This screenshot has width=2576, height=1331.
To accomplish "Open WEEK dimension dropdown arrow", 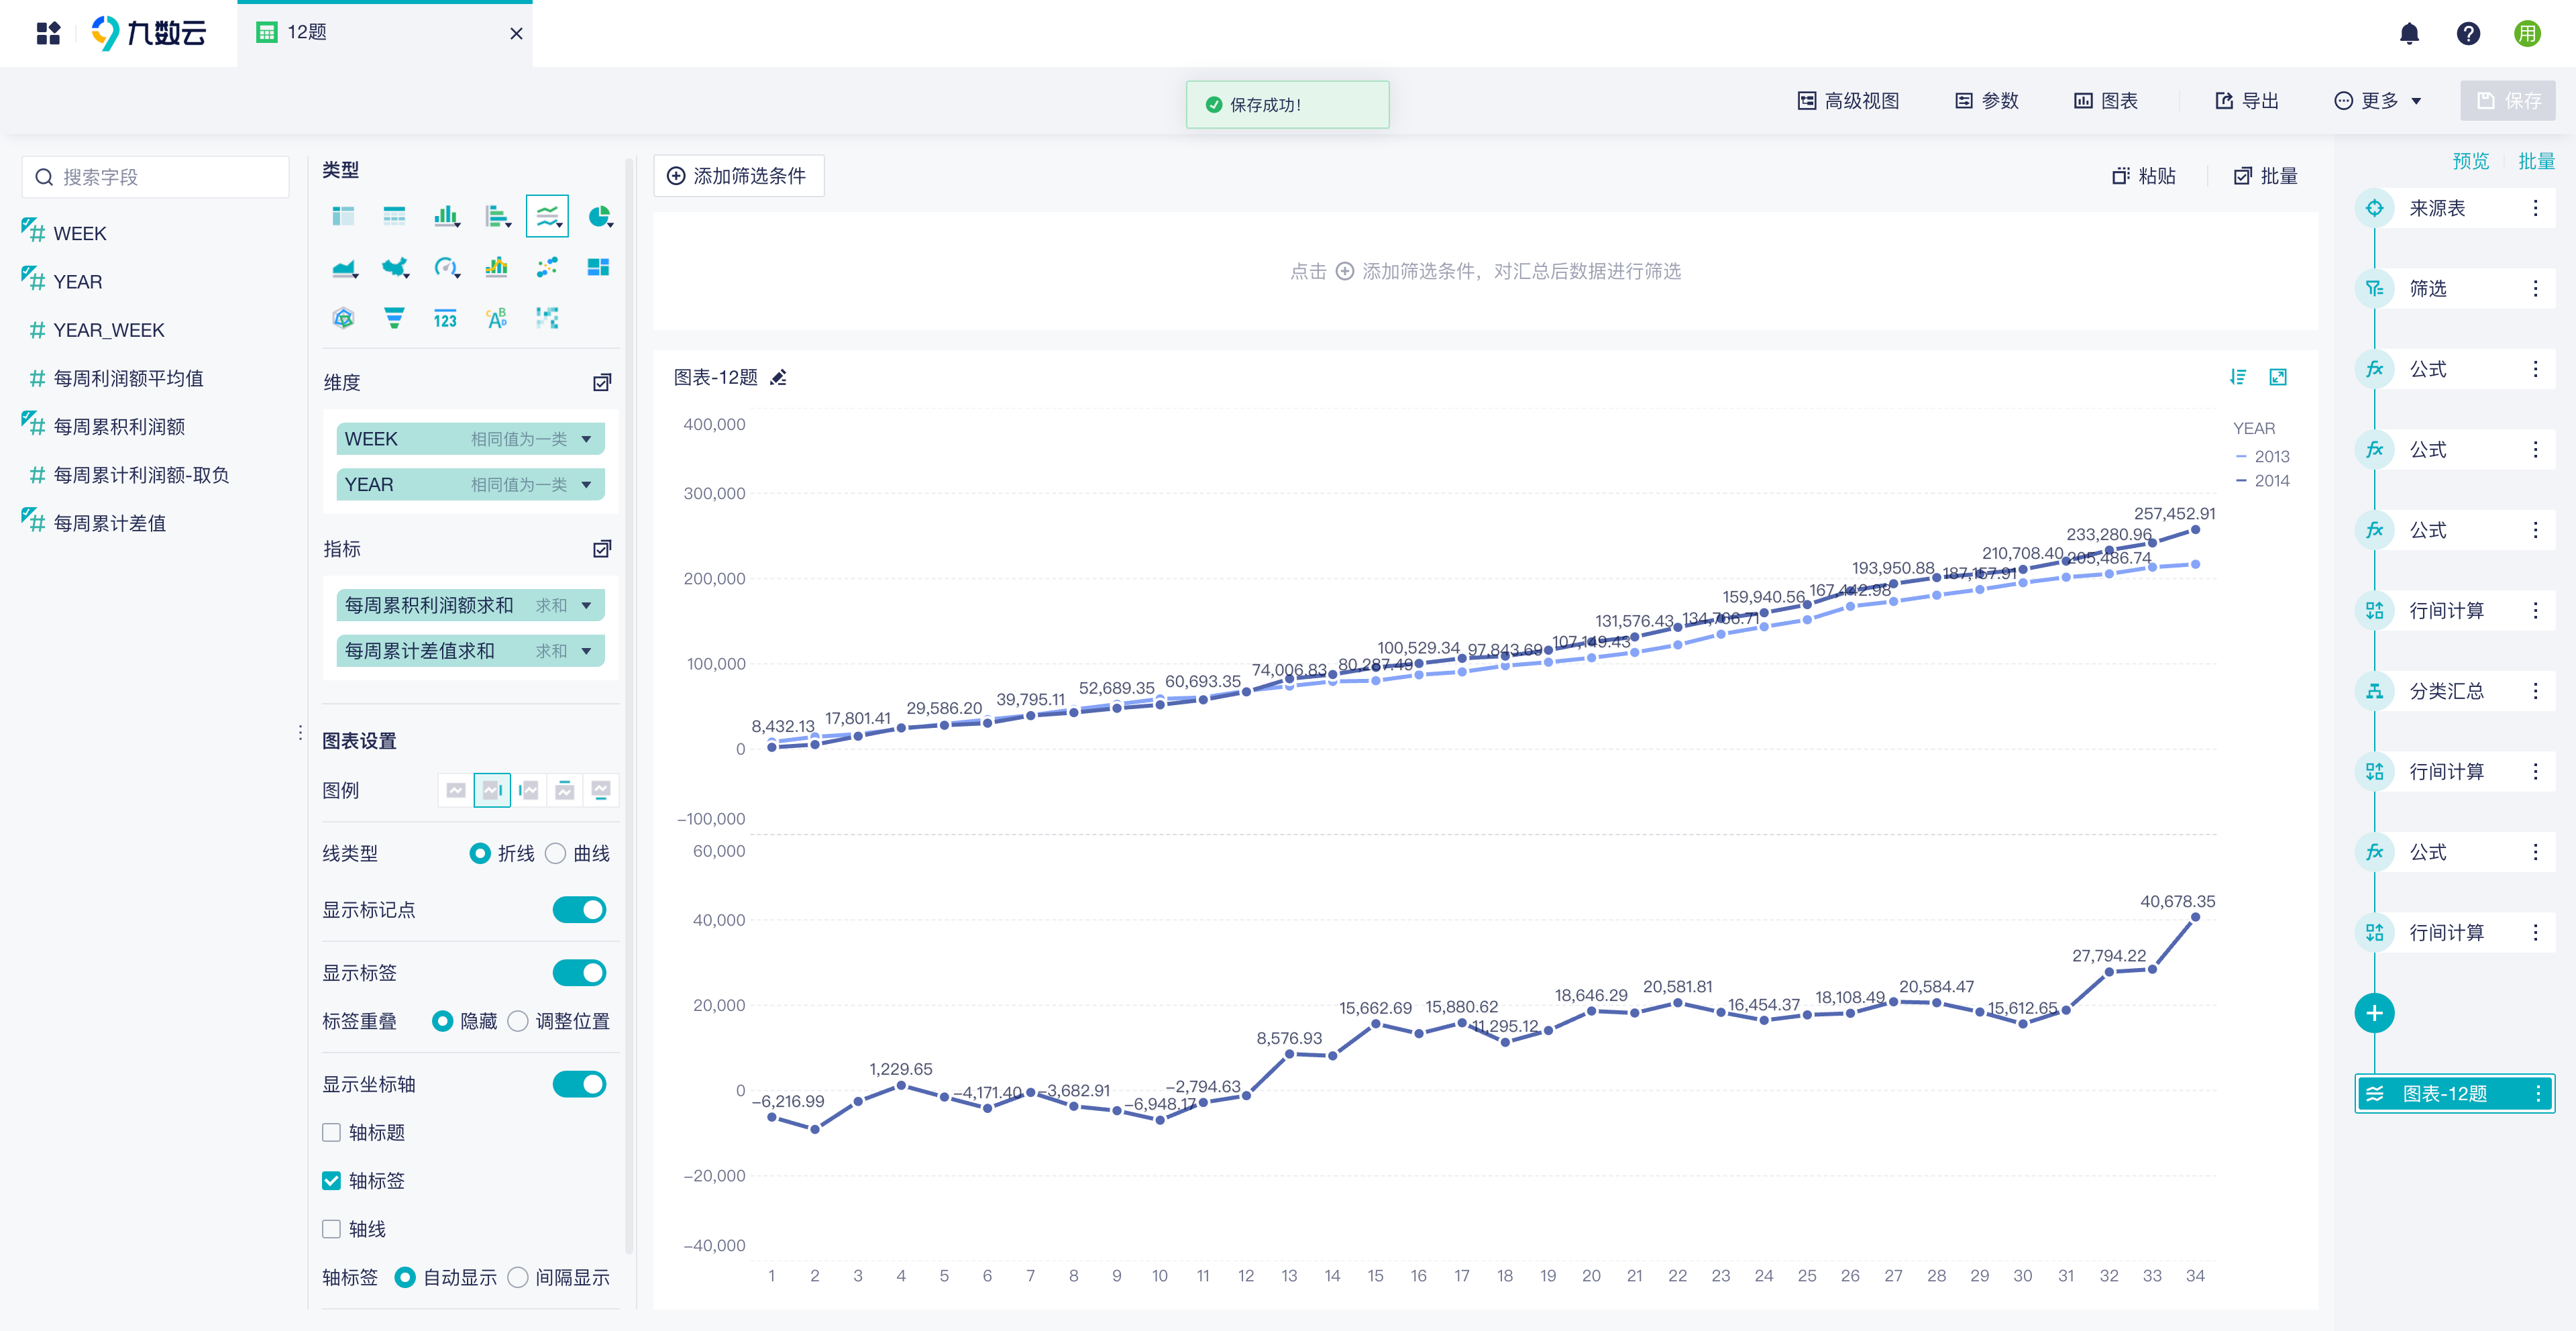I will coord(586,439).
